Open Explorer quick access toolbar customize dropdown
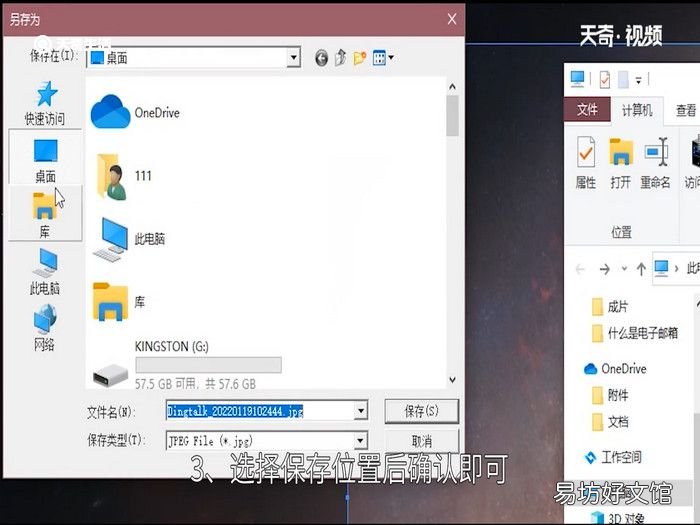This screenshot has height=525, width=700. pos(638,81)
